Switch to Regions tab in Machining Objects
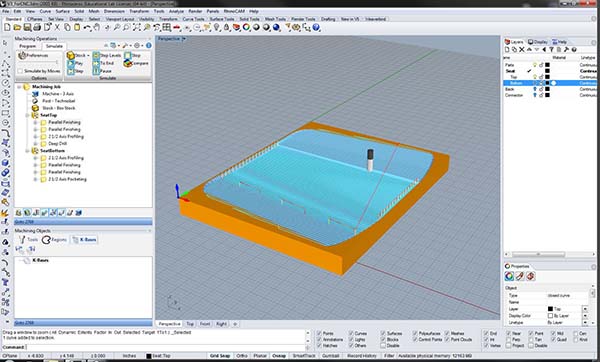 click(54, 240)
